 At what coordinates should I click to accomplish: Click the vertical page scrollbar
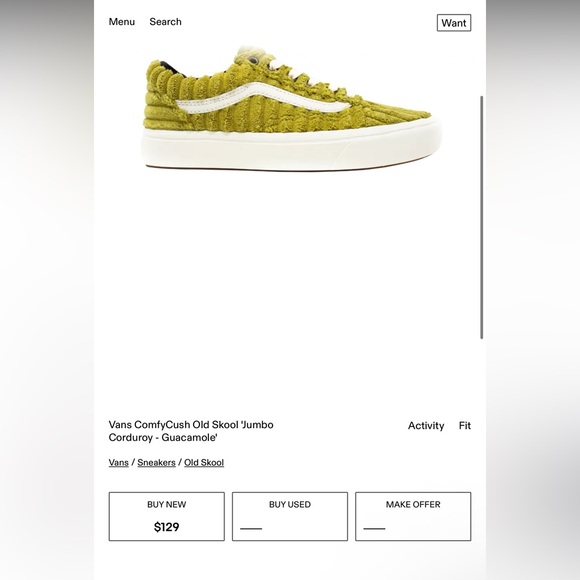[482, 217]
